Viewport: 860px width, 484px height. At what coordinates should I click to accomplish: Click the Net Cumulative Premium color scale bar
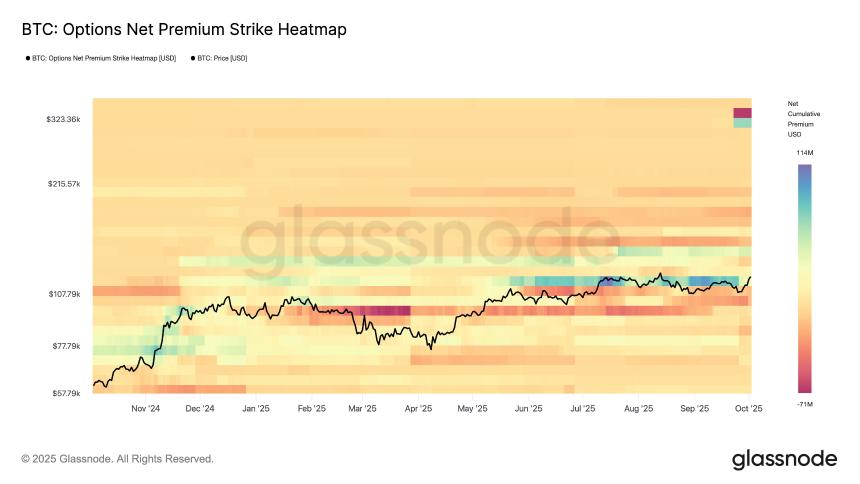(804, 278)
